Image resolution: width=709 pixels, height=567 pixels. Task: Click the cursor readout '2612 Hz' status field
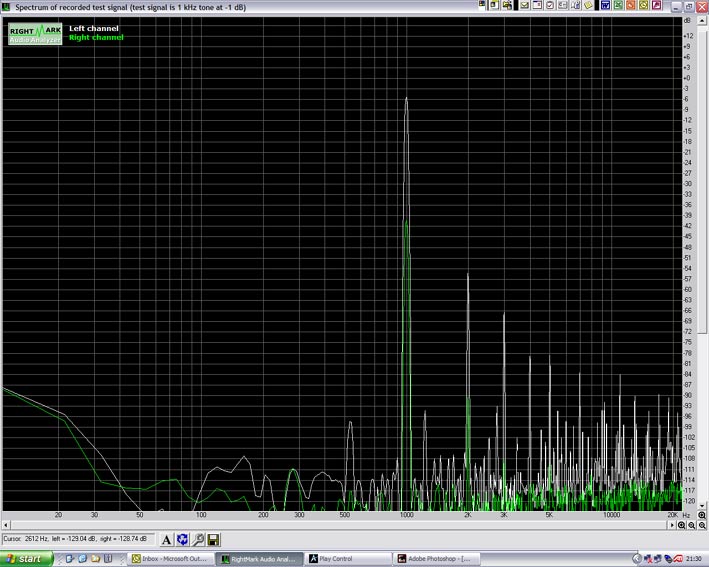[77, 539]
